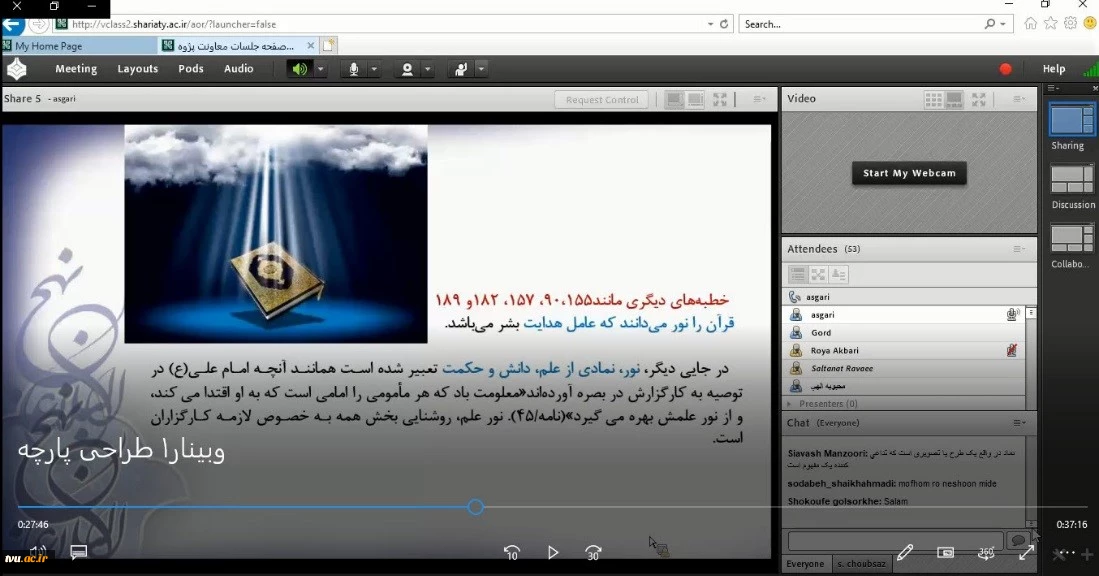Switch Video pod to grid view
This screenshot has width=1099, height=576.
(933, 99)
